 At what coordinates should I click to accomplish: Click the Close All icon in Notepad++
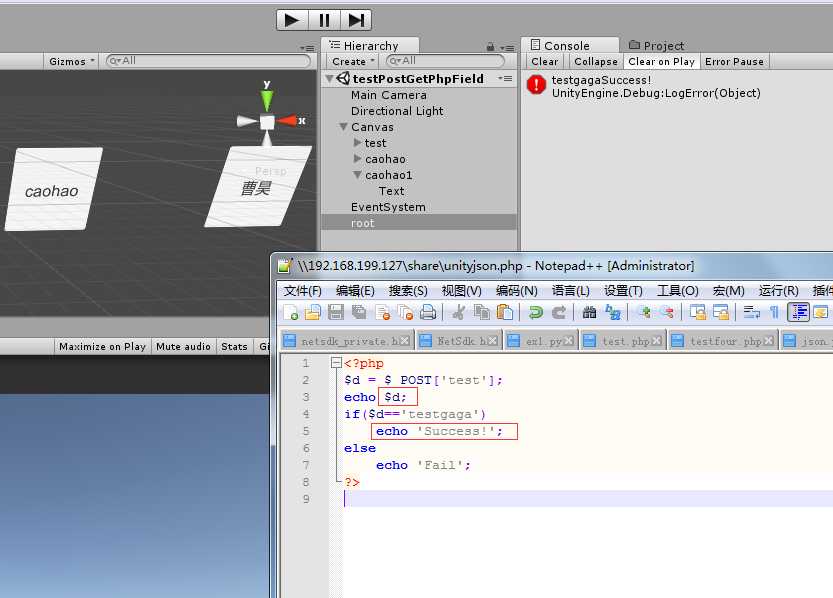coord(405,312)
